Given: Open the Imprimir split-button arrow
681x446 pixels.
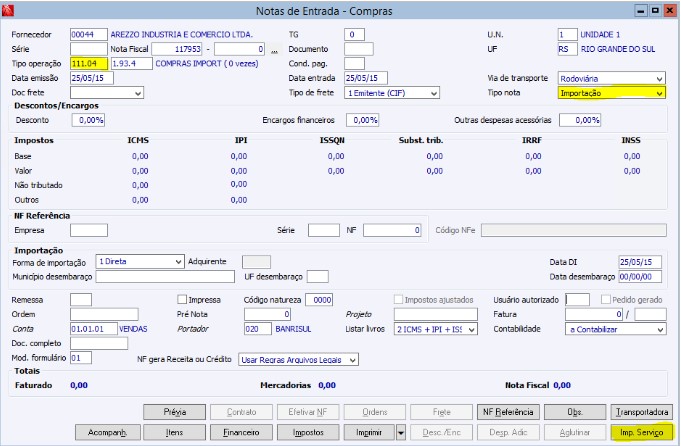Looking at the screenshot, I should tap(401, 433).
